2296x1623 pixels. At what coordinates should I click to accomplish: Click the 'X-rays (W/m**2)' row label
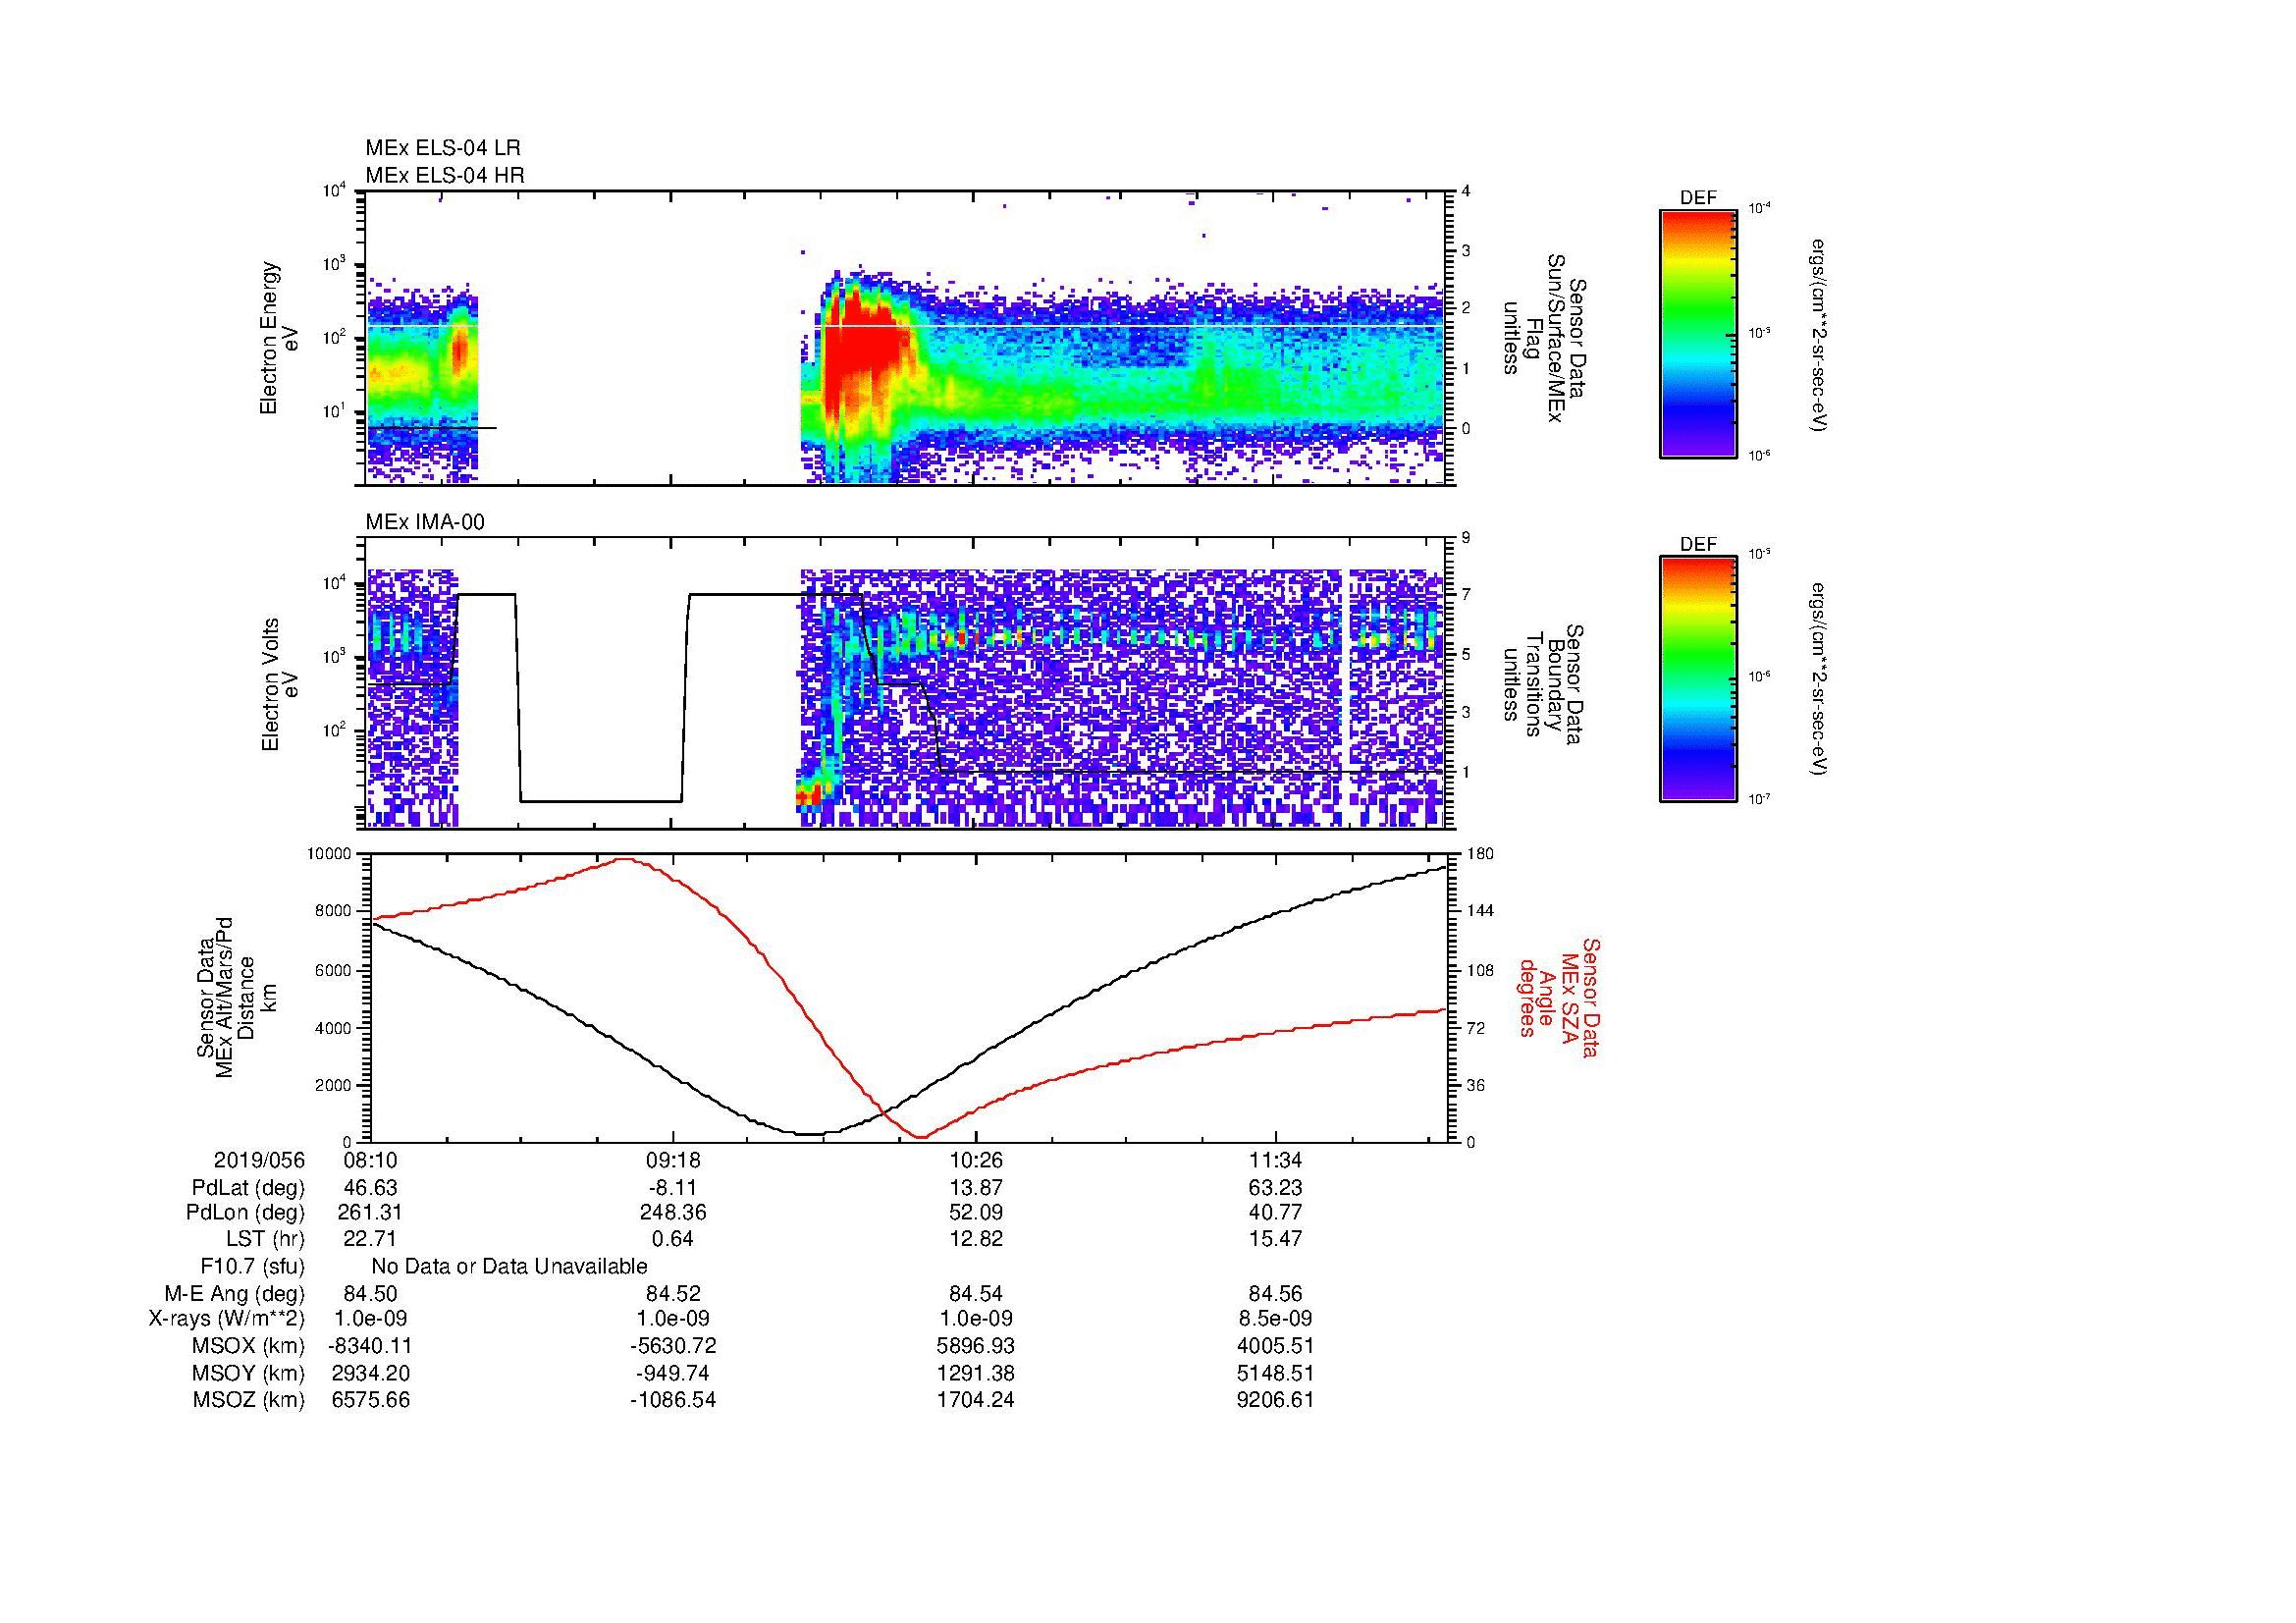click(x=226, y=1319)
